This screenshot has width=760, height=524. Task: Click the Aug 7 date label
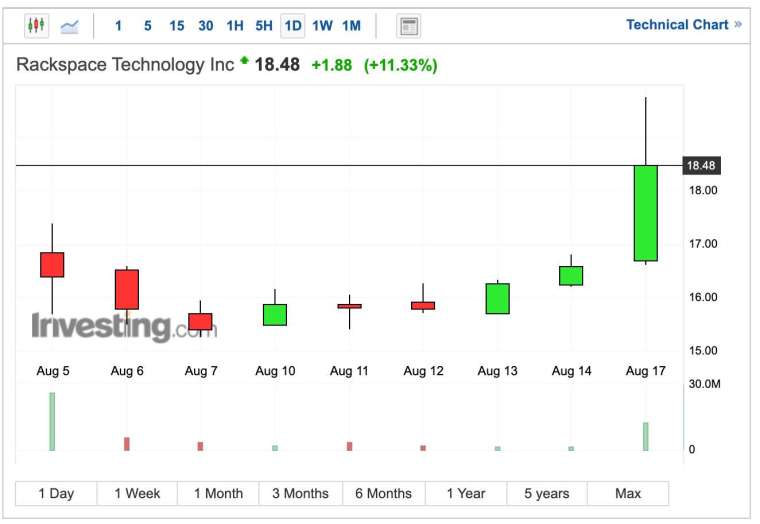(x=201, y=371)
